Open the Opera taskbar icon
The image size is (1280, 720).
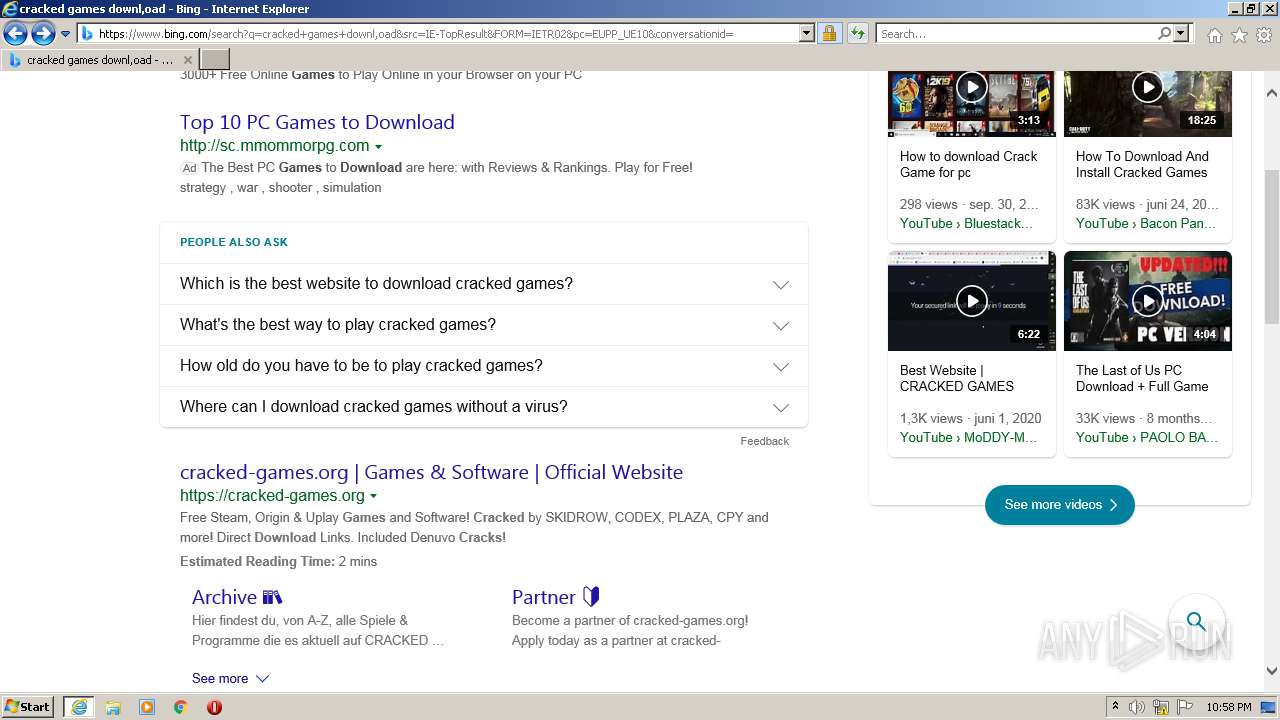pos(214,707)
